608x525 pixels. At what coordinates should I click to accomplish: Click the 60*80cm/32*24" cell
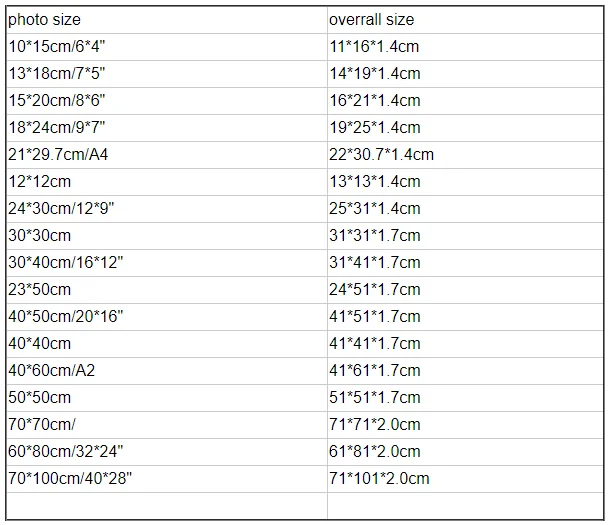coord(65,452)
